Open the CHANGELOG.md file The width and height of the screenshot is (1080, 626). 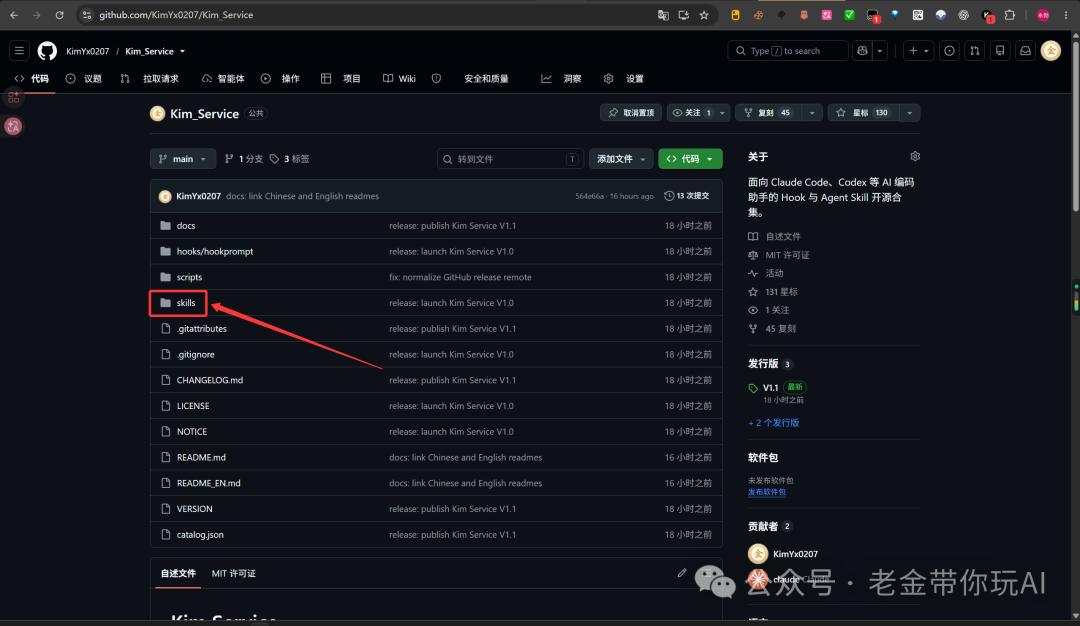209,380
